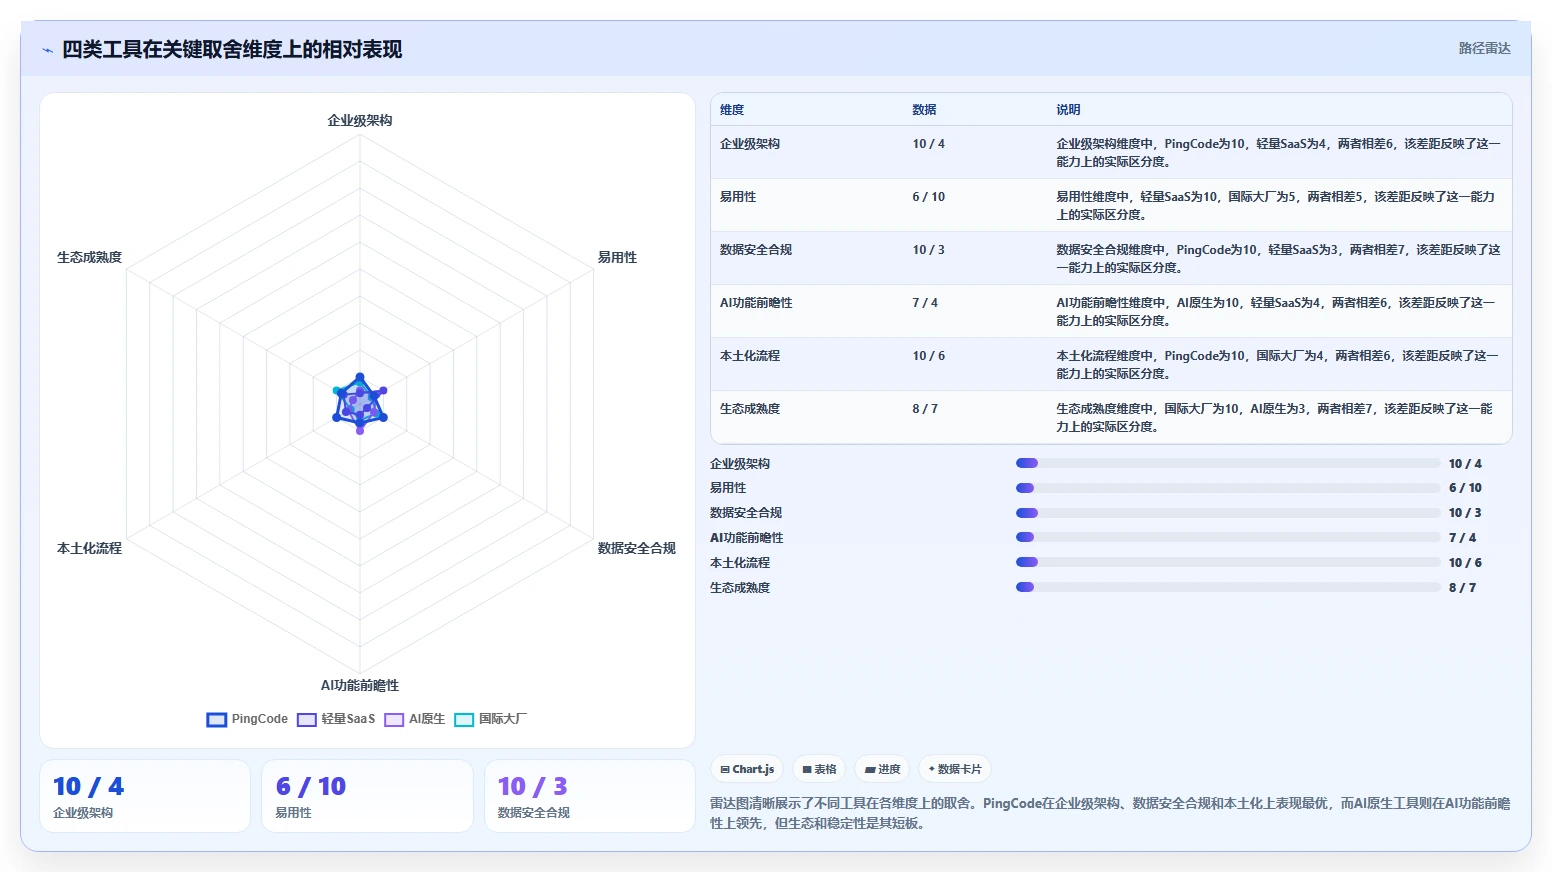Click the 数据 column header
The width and height of the screenshot is (1552, 872).
[924, 110]
